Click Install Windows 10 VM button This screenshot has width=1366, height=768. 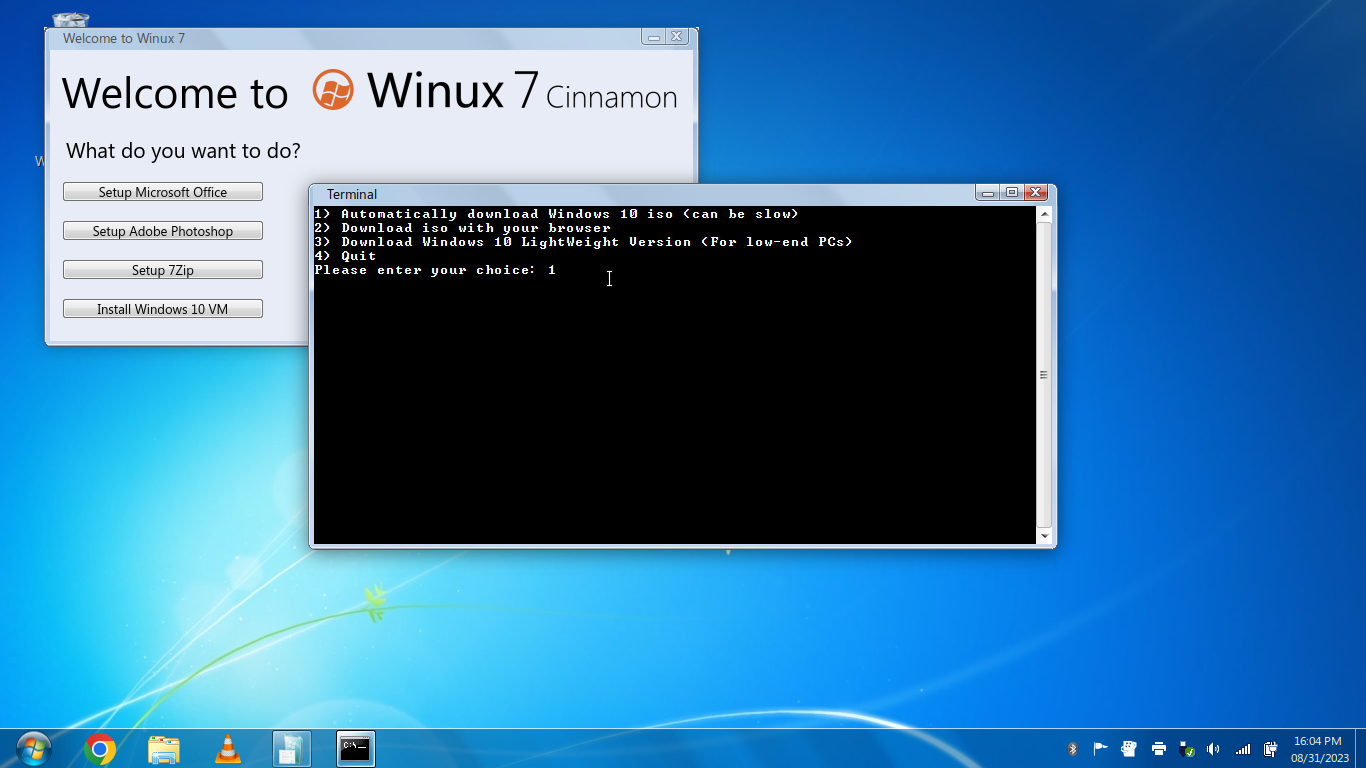tap(163, 309)
